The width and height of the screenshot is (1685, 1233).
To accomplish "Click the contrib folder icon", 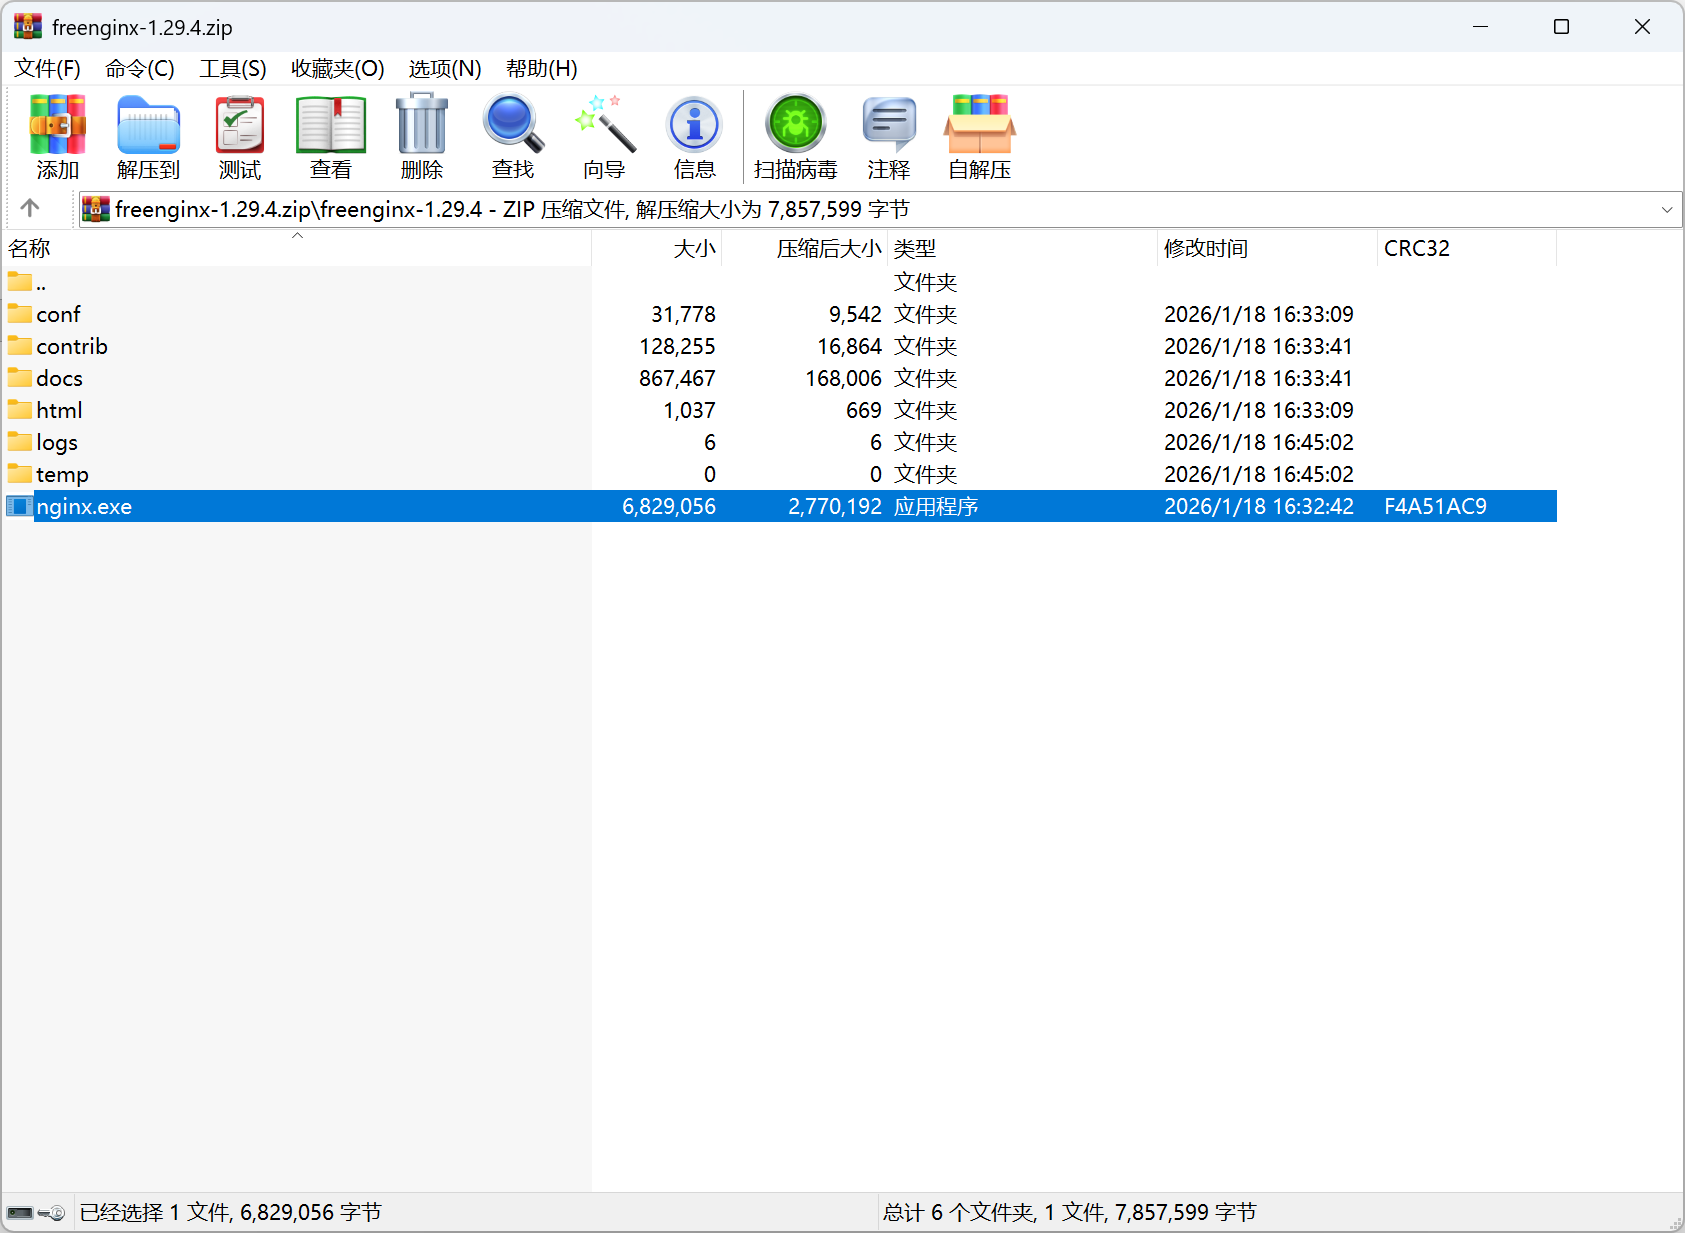I will click(19, 346).
